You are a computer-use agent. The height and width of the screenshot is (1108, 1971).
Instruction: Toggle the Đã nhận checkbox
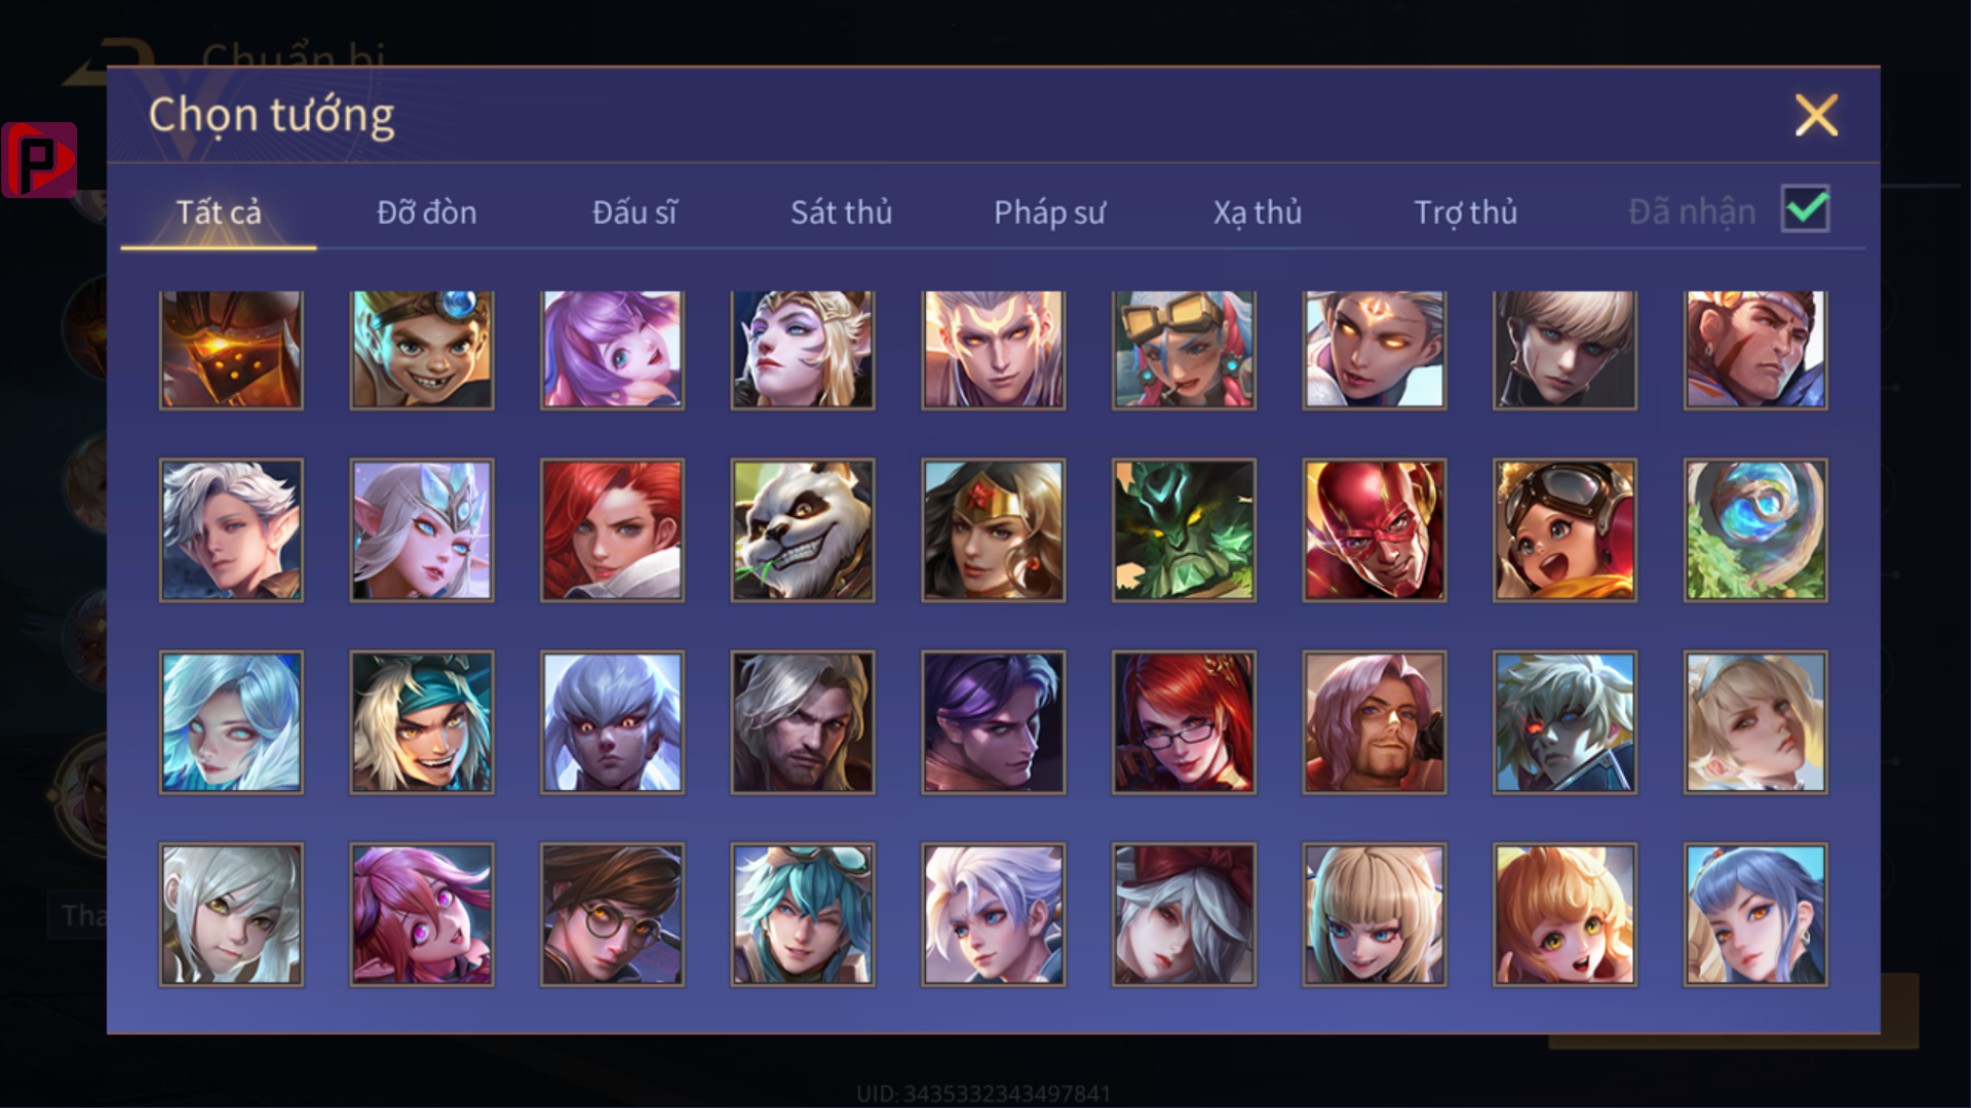pos(1805,209)
